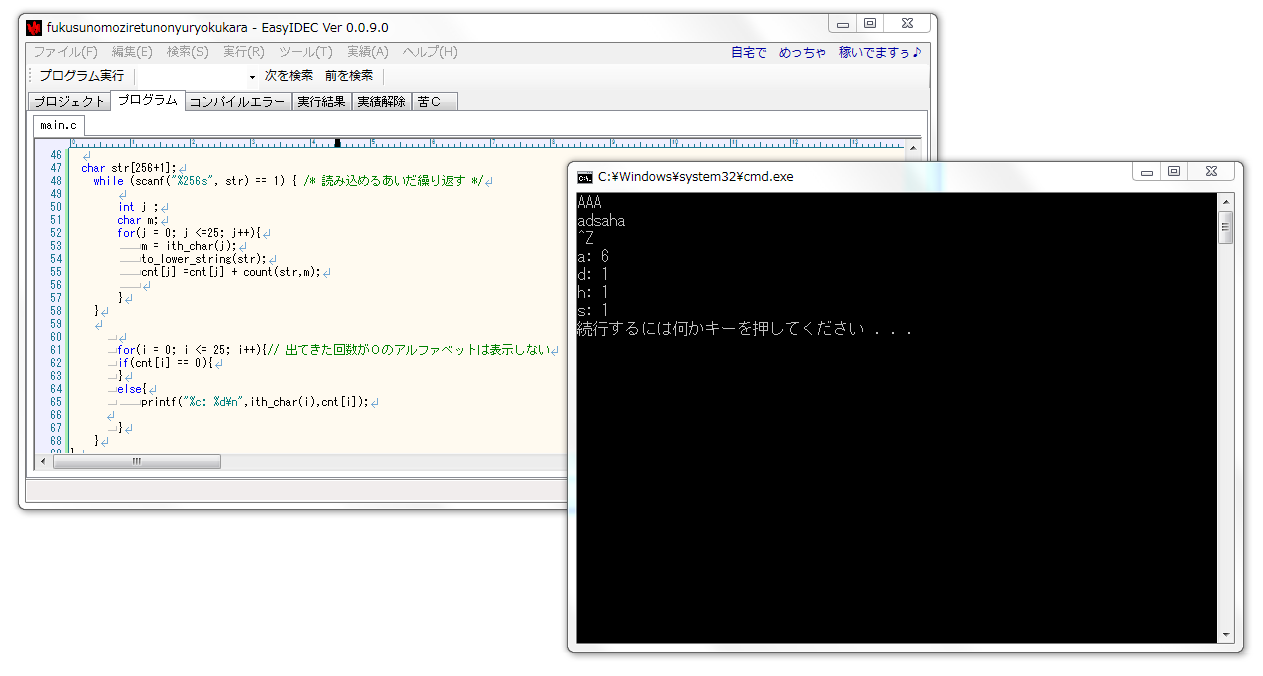
Task: Select the main.c editor tab
Action: [58, 125]
